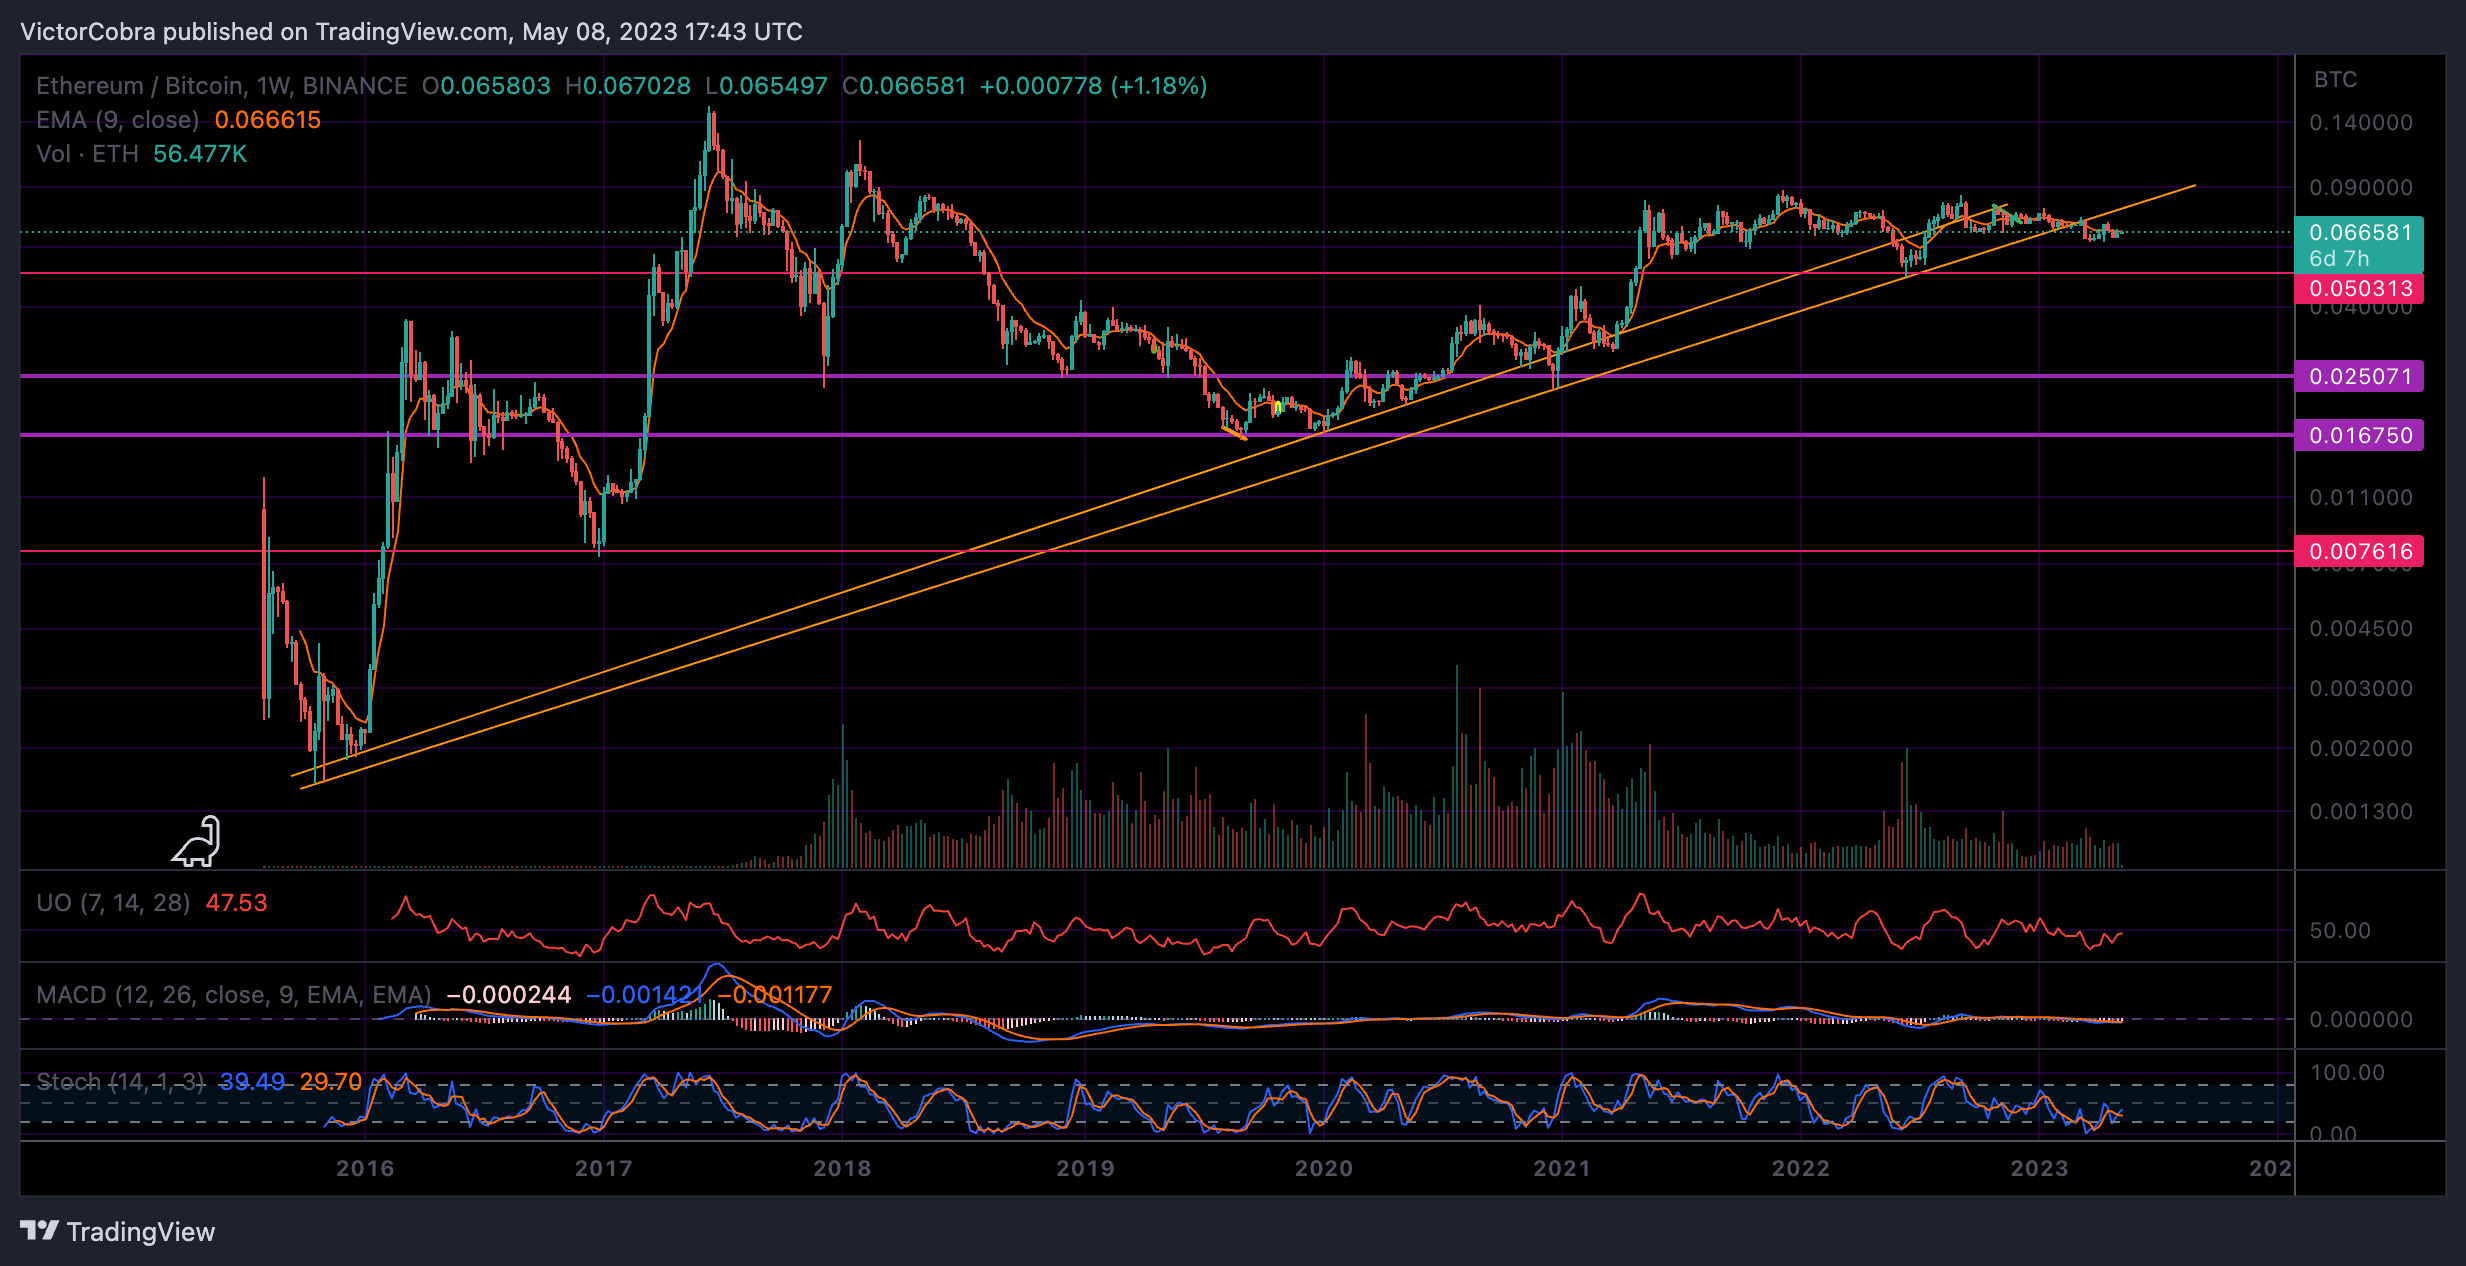Click the UO value 47.53
The image size is (2466, 1266).
click(x=237, y=903)
